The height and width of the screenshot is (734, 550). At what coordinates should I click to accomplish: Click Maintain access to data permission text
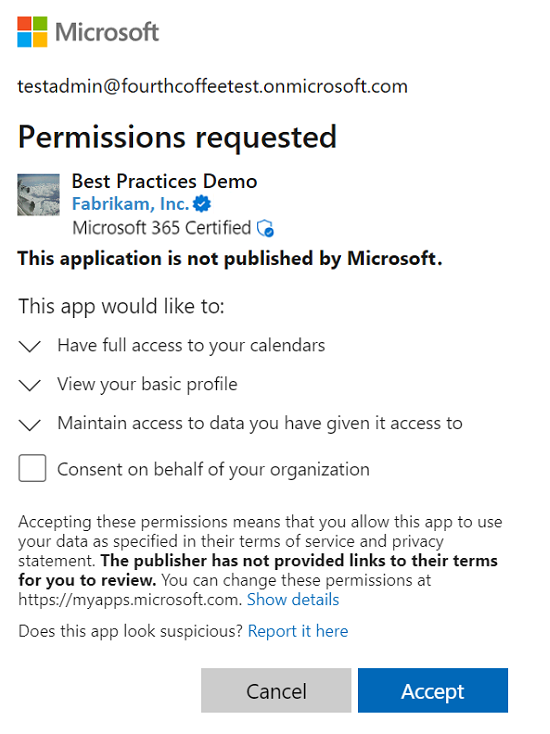[260, 423]
